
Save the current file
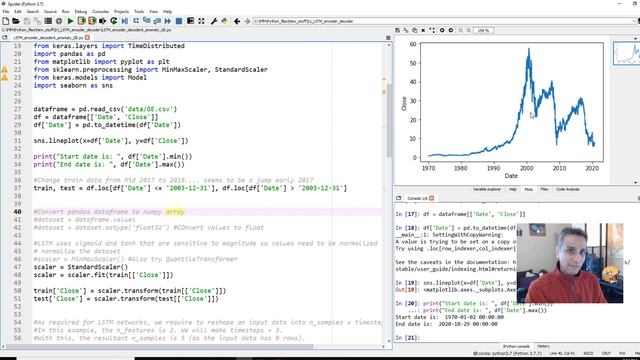pyautogui.click(x=27, y=21)
